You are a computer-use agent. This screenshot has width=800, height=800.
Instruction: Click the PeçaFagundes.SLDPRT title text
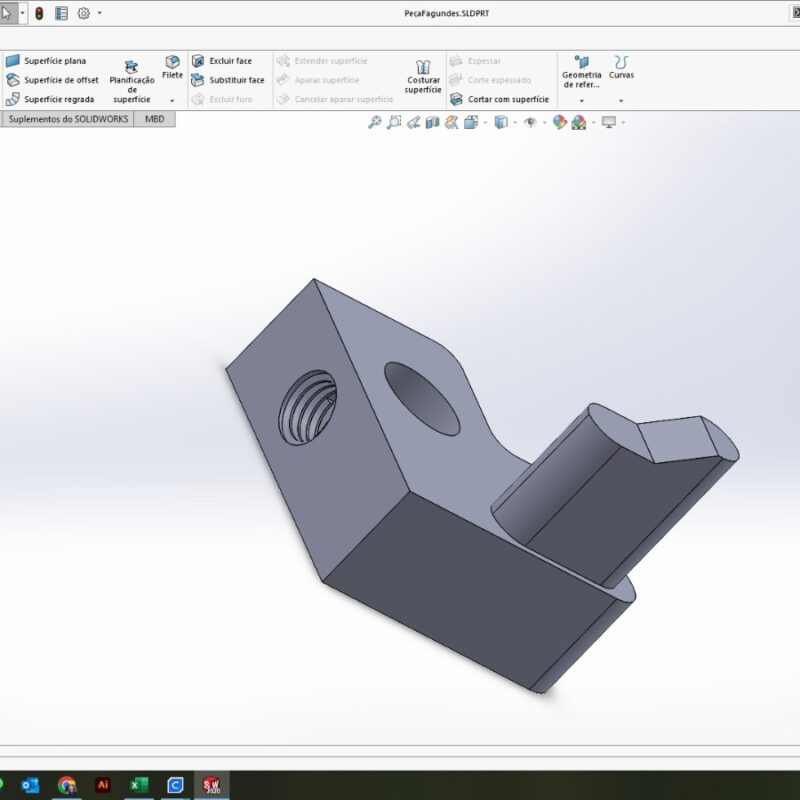(x=446, y=13)
